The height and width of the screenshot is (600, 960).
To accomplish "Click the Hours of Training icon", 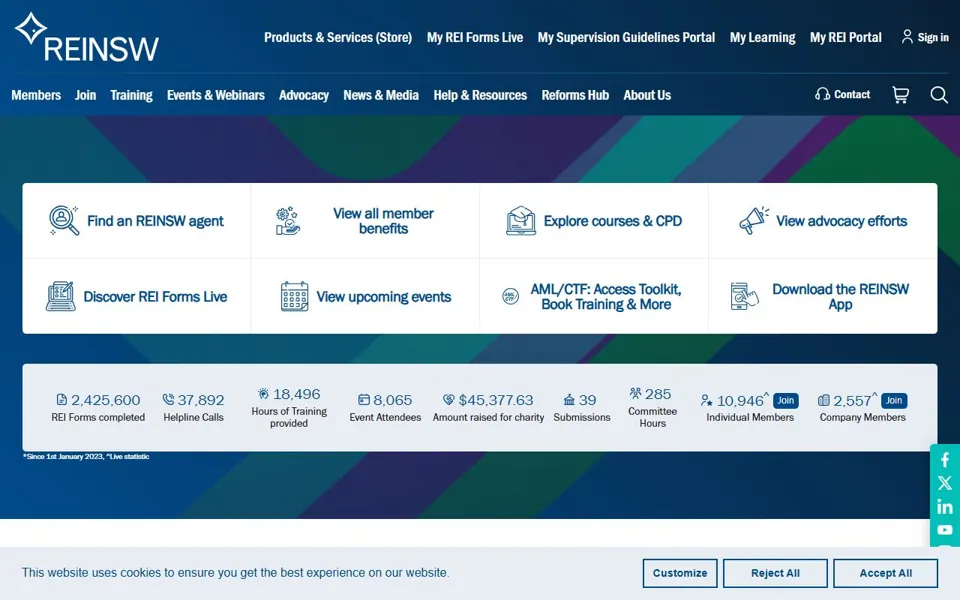I will 263,394.
